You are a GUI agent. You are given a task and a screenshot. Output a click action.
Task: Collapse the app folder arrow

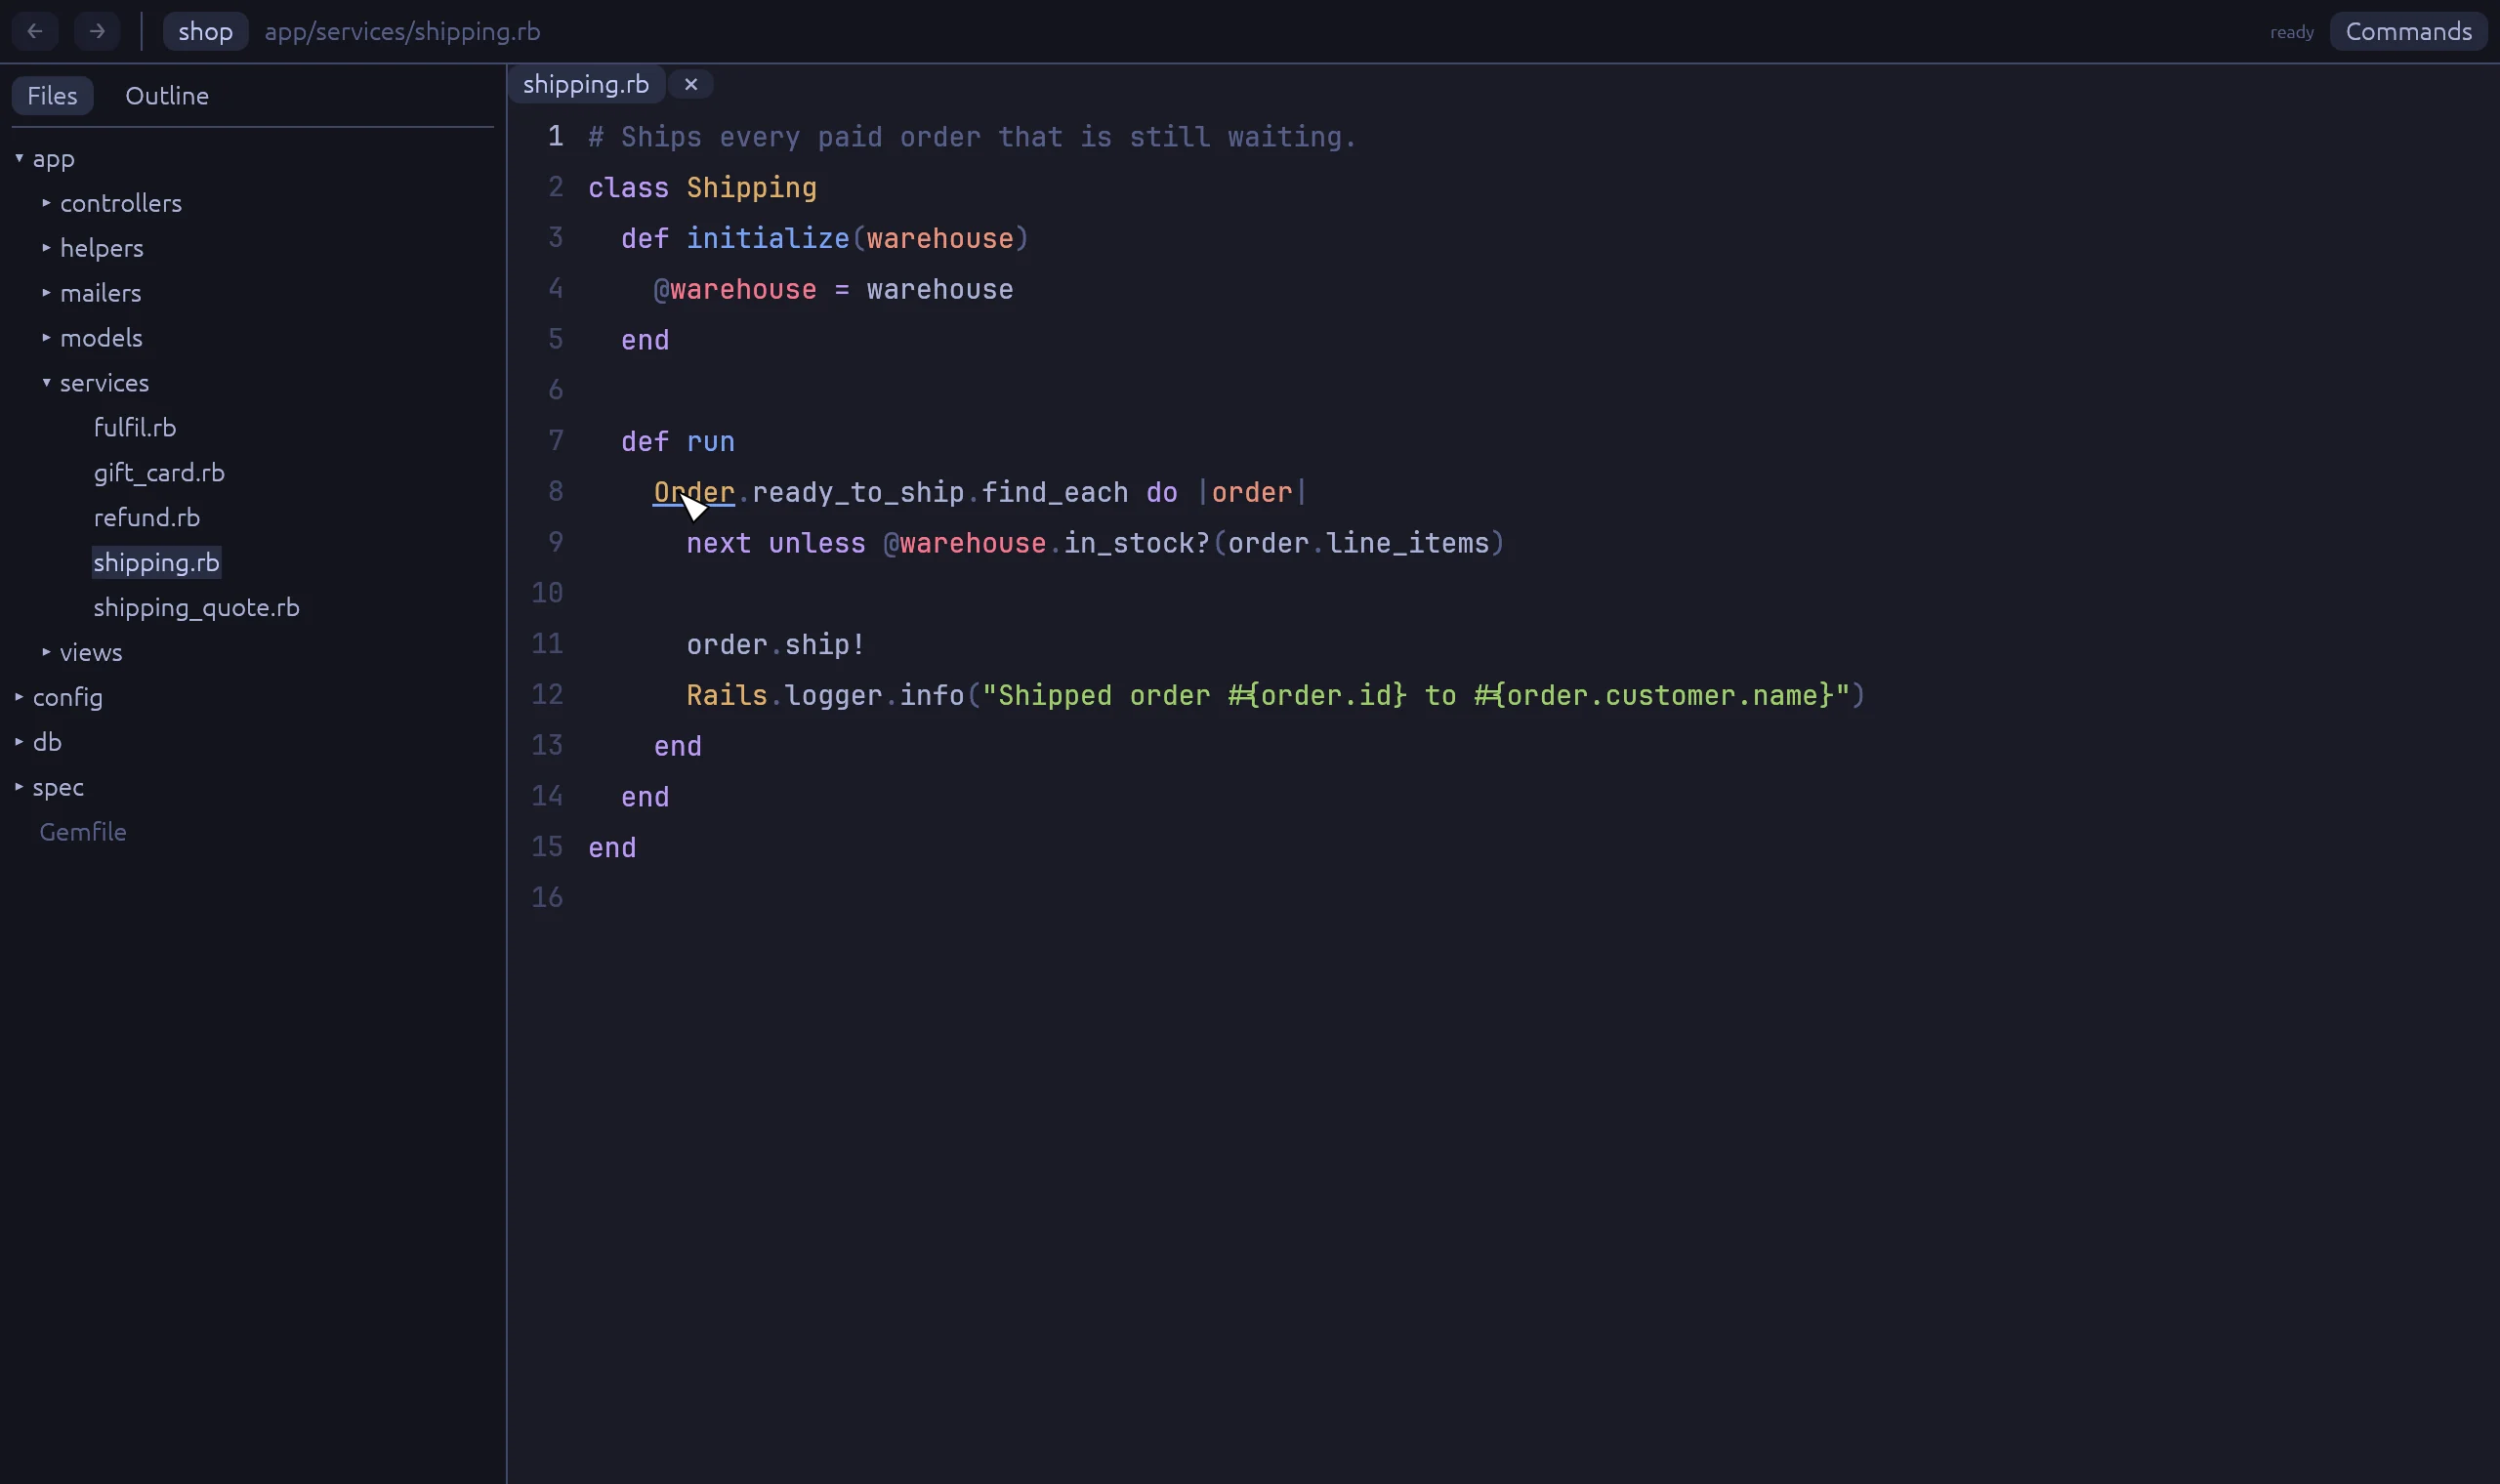coord(19,158)
